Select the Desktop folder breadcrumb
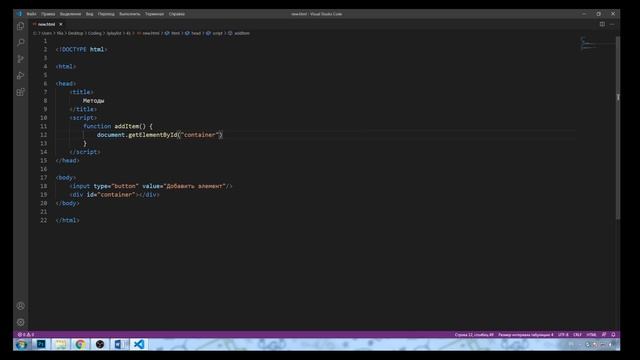Viewport: 640px width, 360px height. (76, 33)
